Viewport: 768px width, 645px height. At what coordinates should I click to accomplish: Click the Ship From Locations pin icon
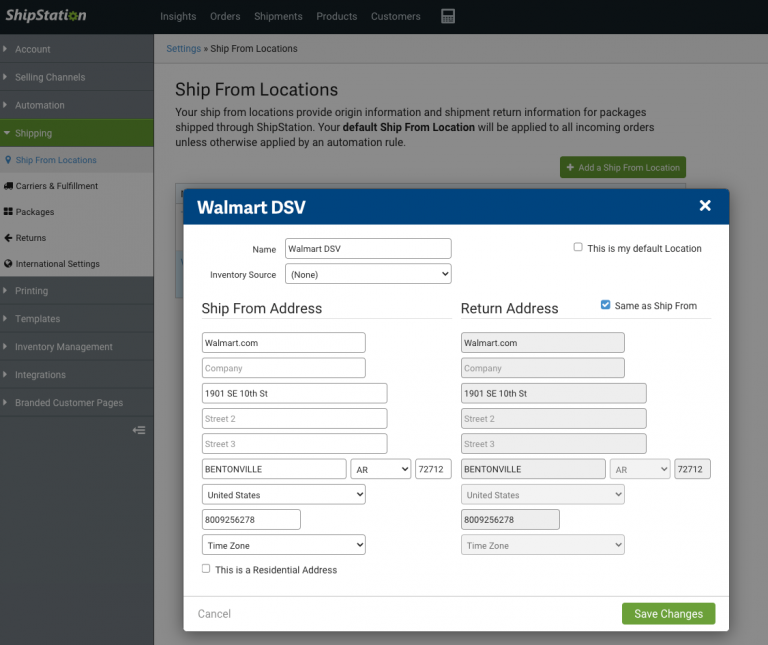(8, 160)
